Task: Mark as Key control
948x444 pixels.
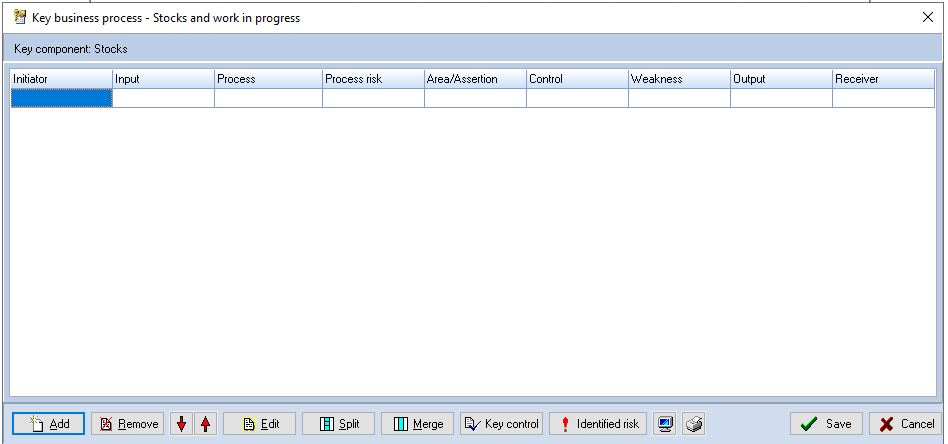Action: click(501, 424)
